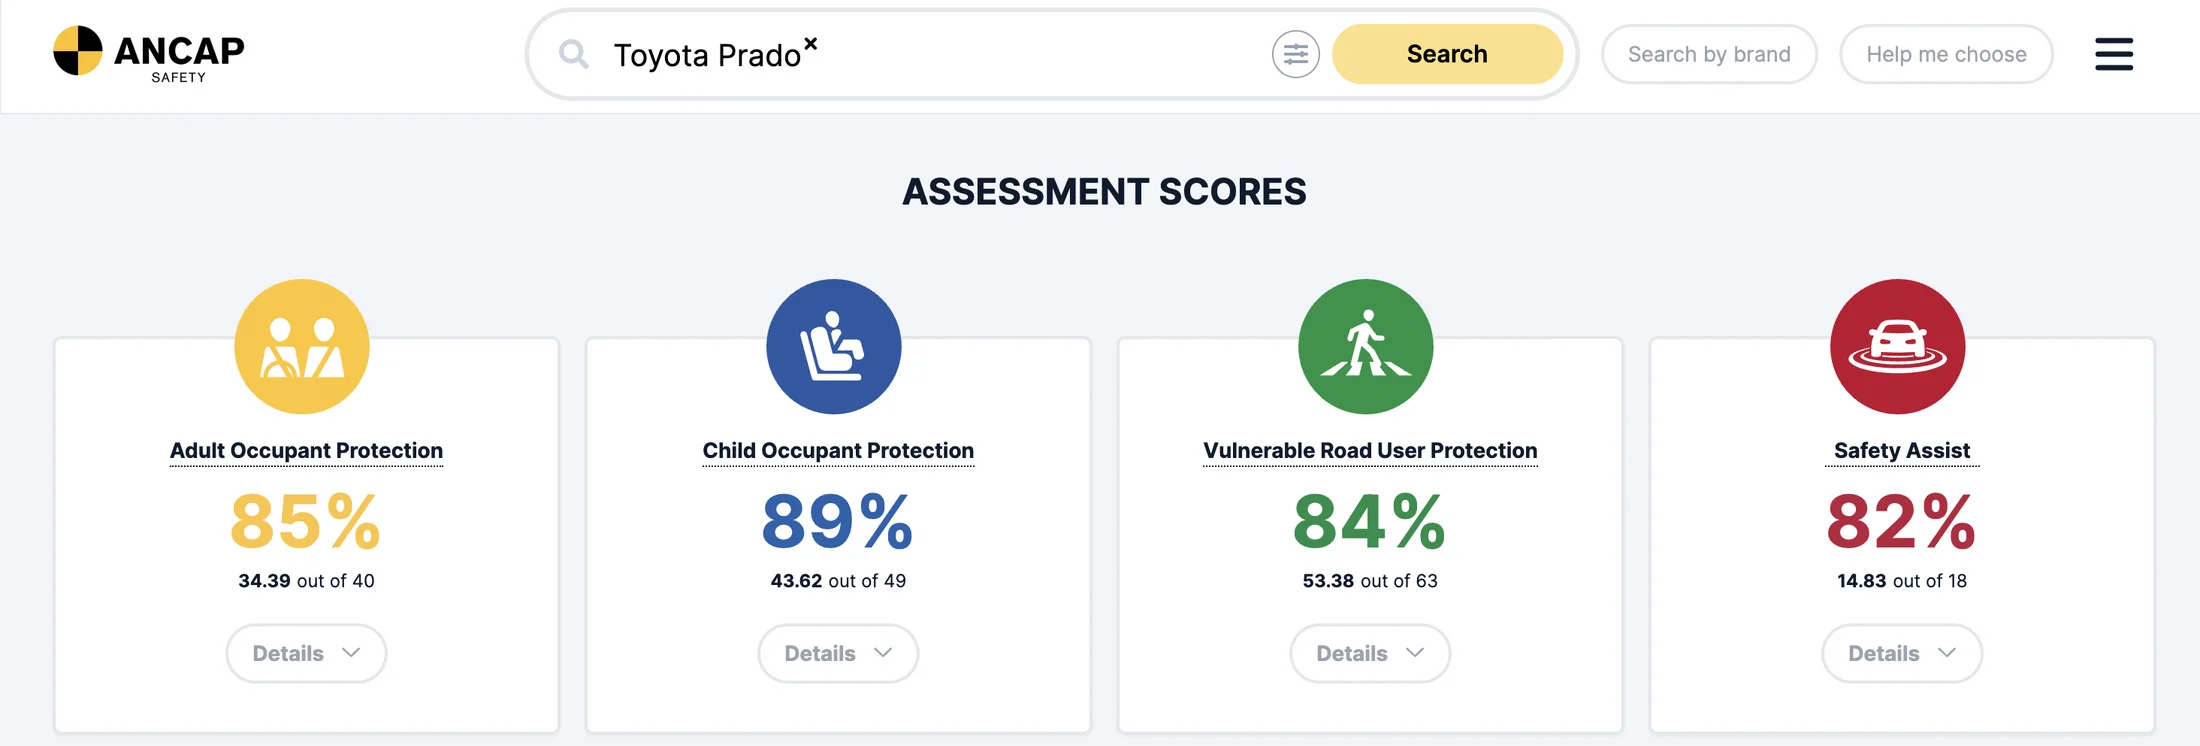
Task: Click the Adult Occupant Protection heading link
Action: pos(306,451)
